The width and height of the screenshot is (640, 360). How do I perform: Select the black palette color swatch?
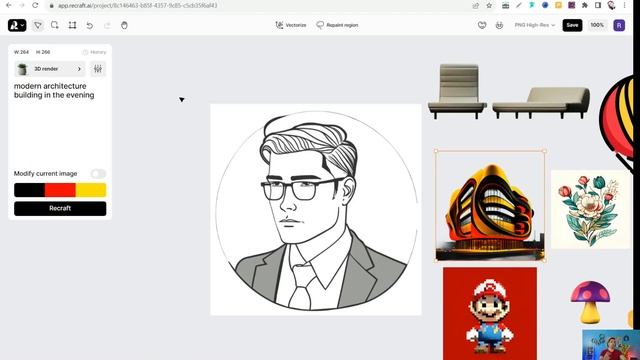29,190
